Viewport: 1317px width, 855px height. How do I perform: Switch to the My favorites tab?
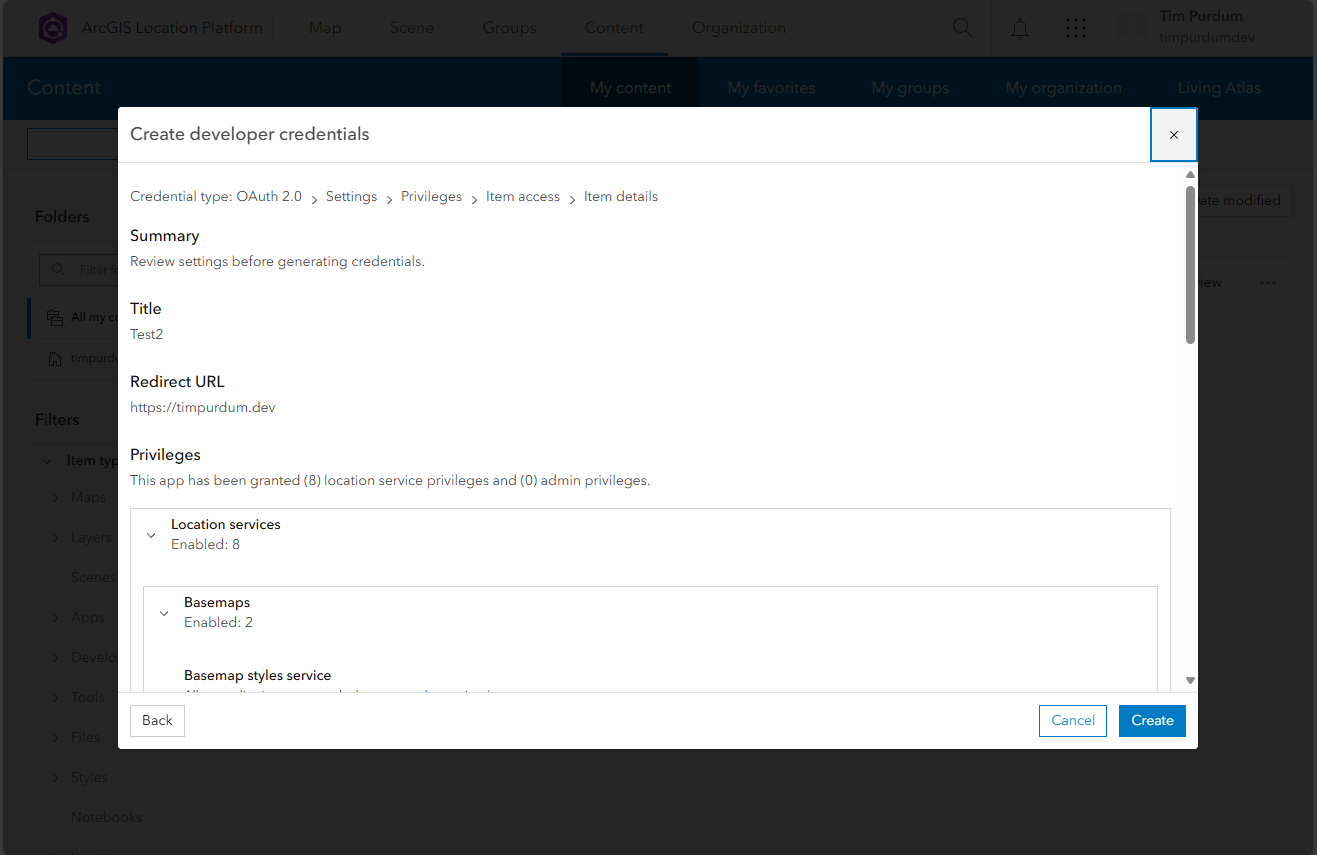pos(771,88)
